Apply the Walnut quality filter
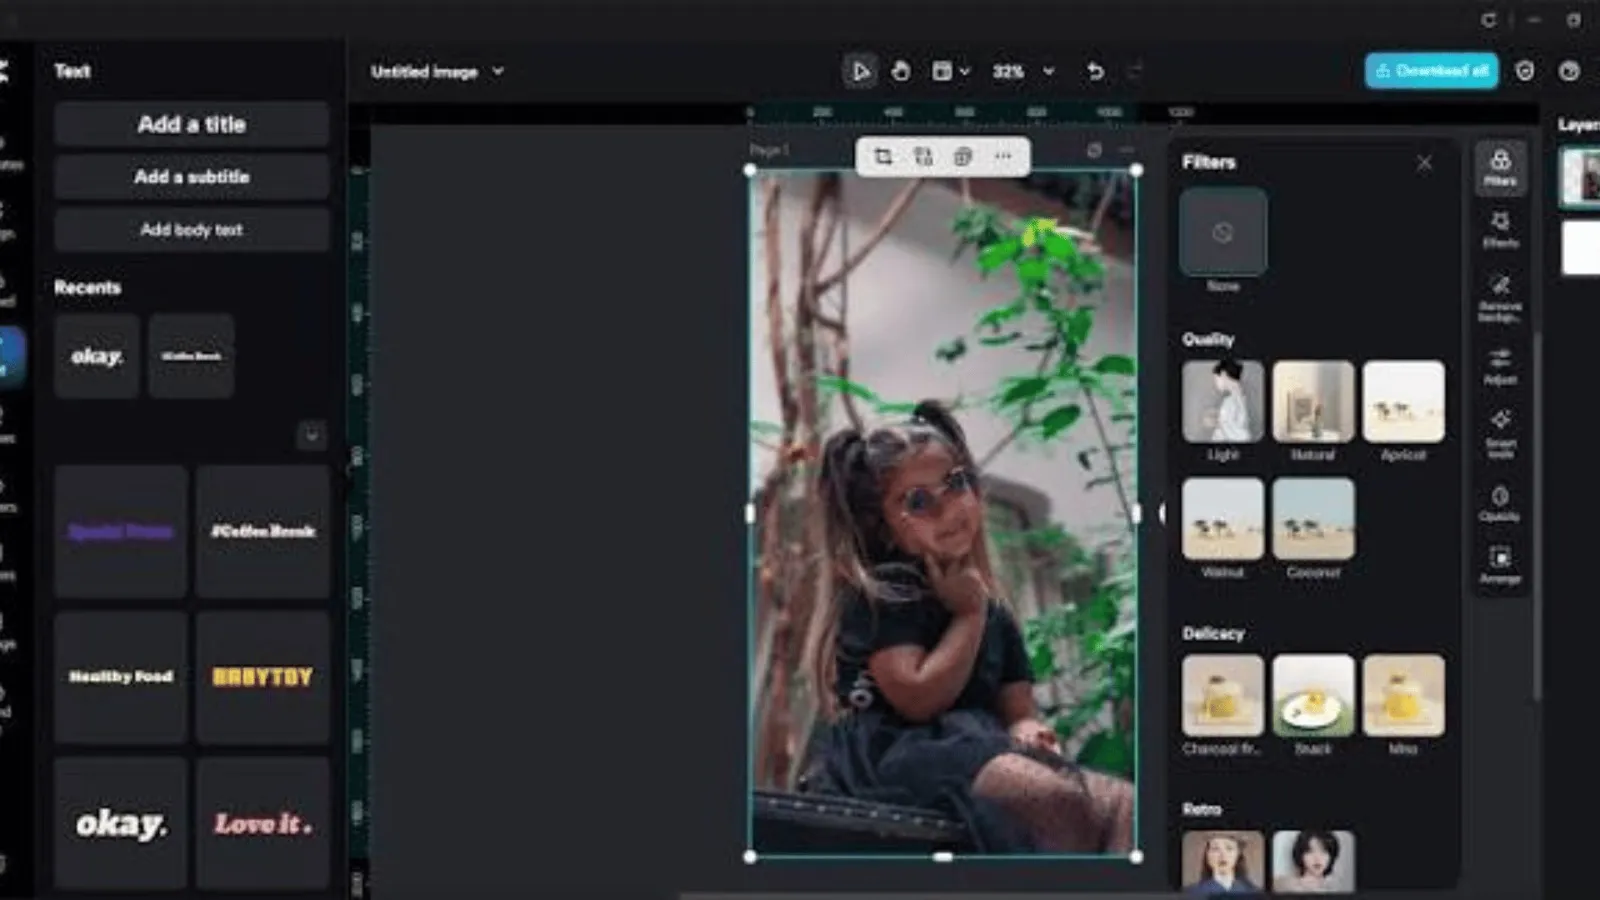Screen dimensions: 1600x900 pos(1222,519)
